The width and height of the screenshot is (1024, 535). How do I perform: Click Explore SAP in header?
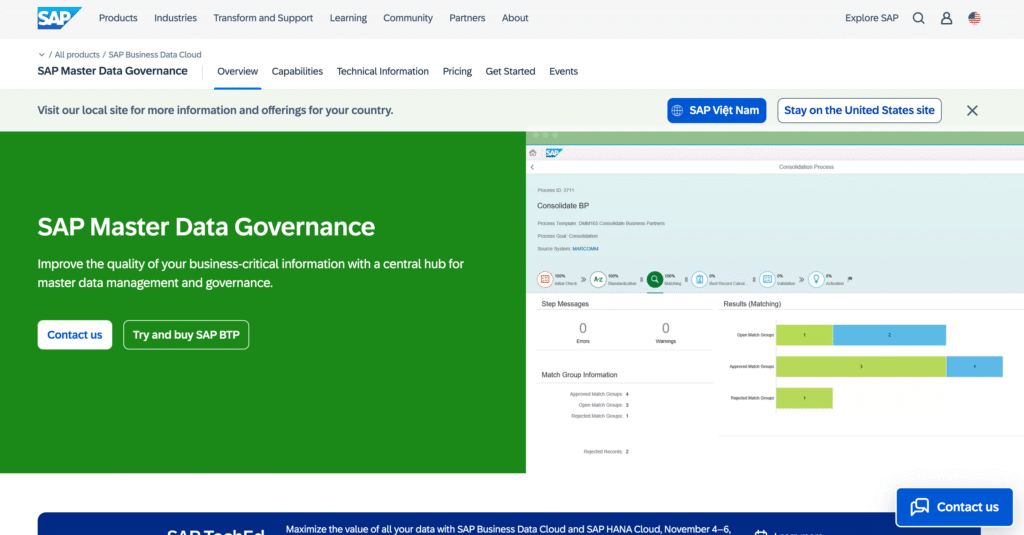pos(872,18)
